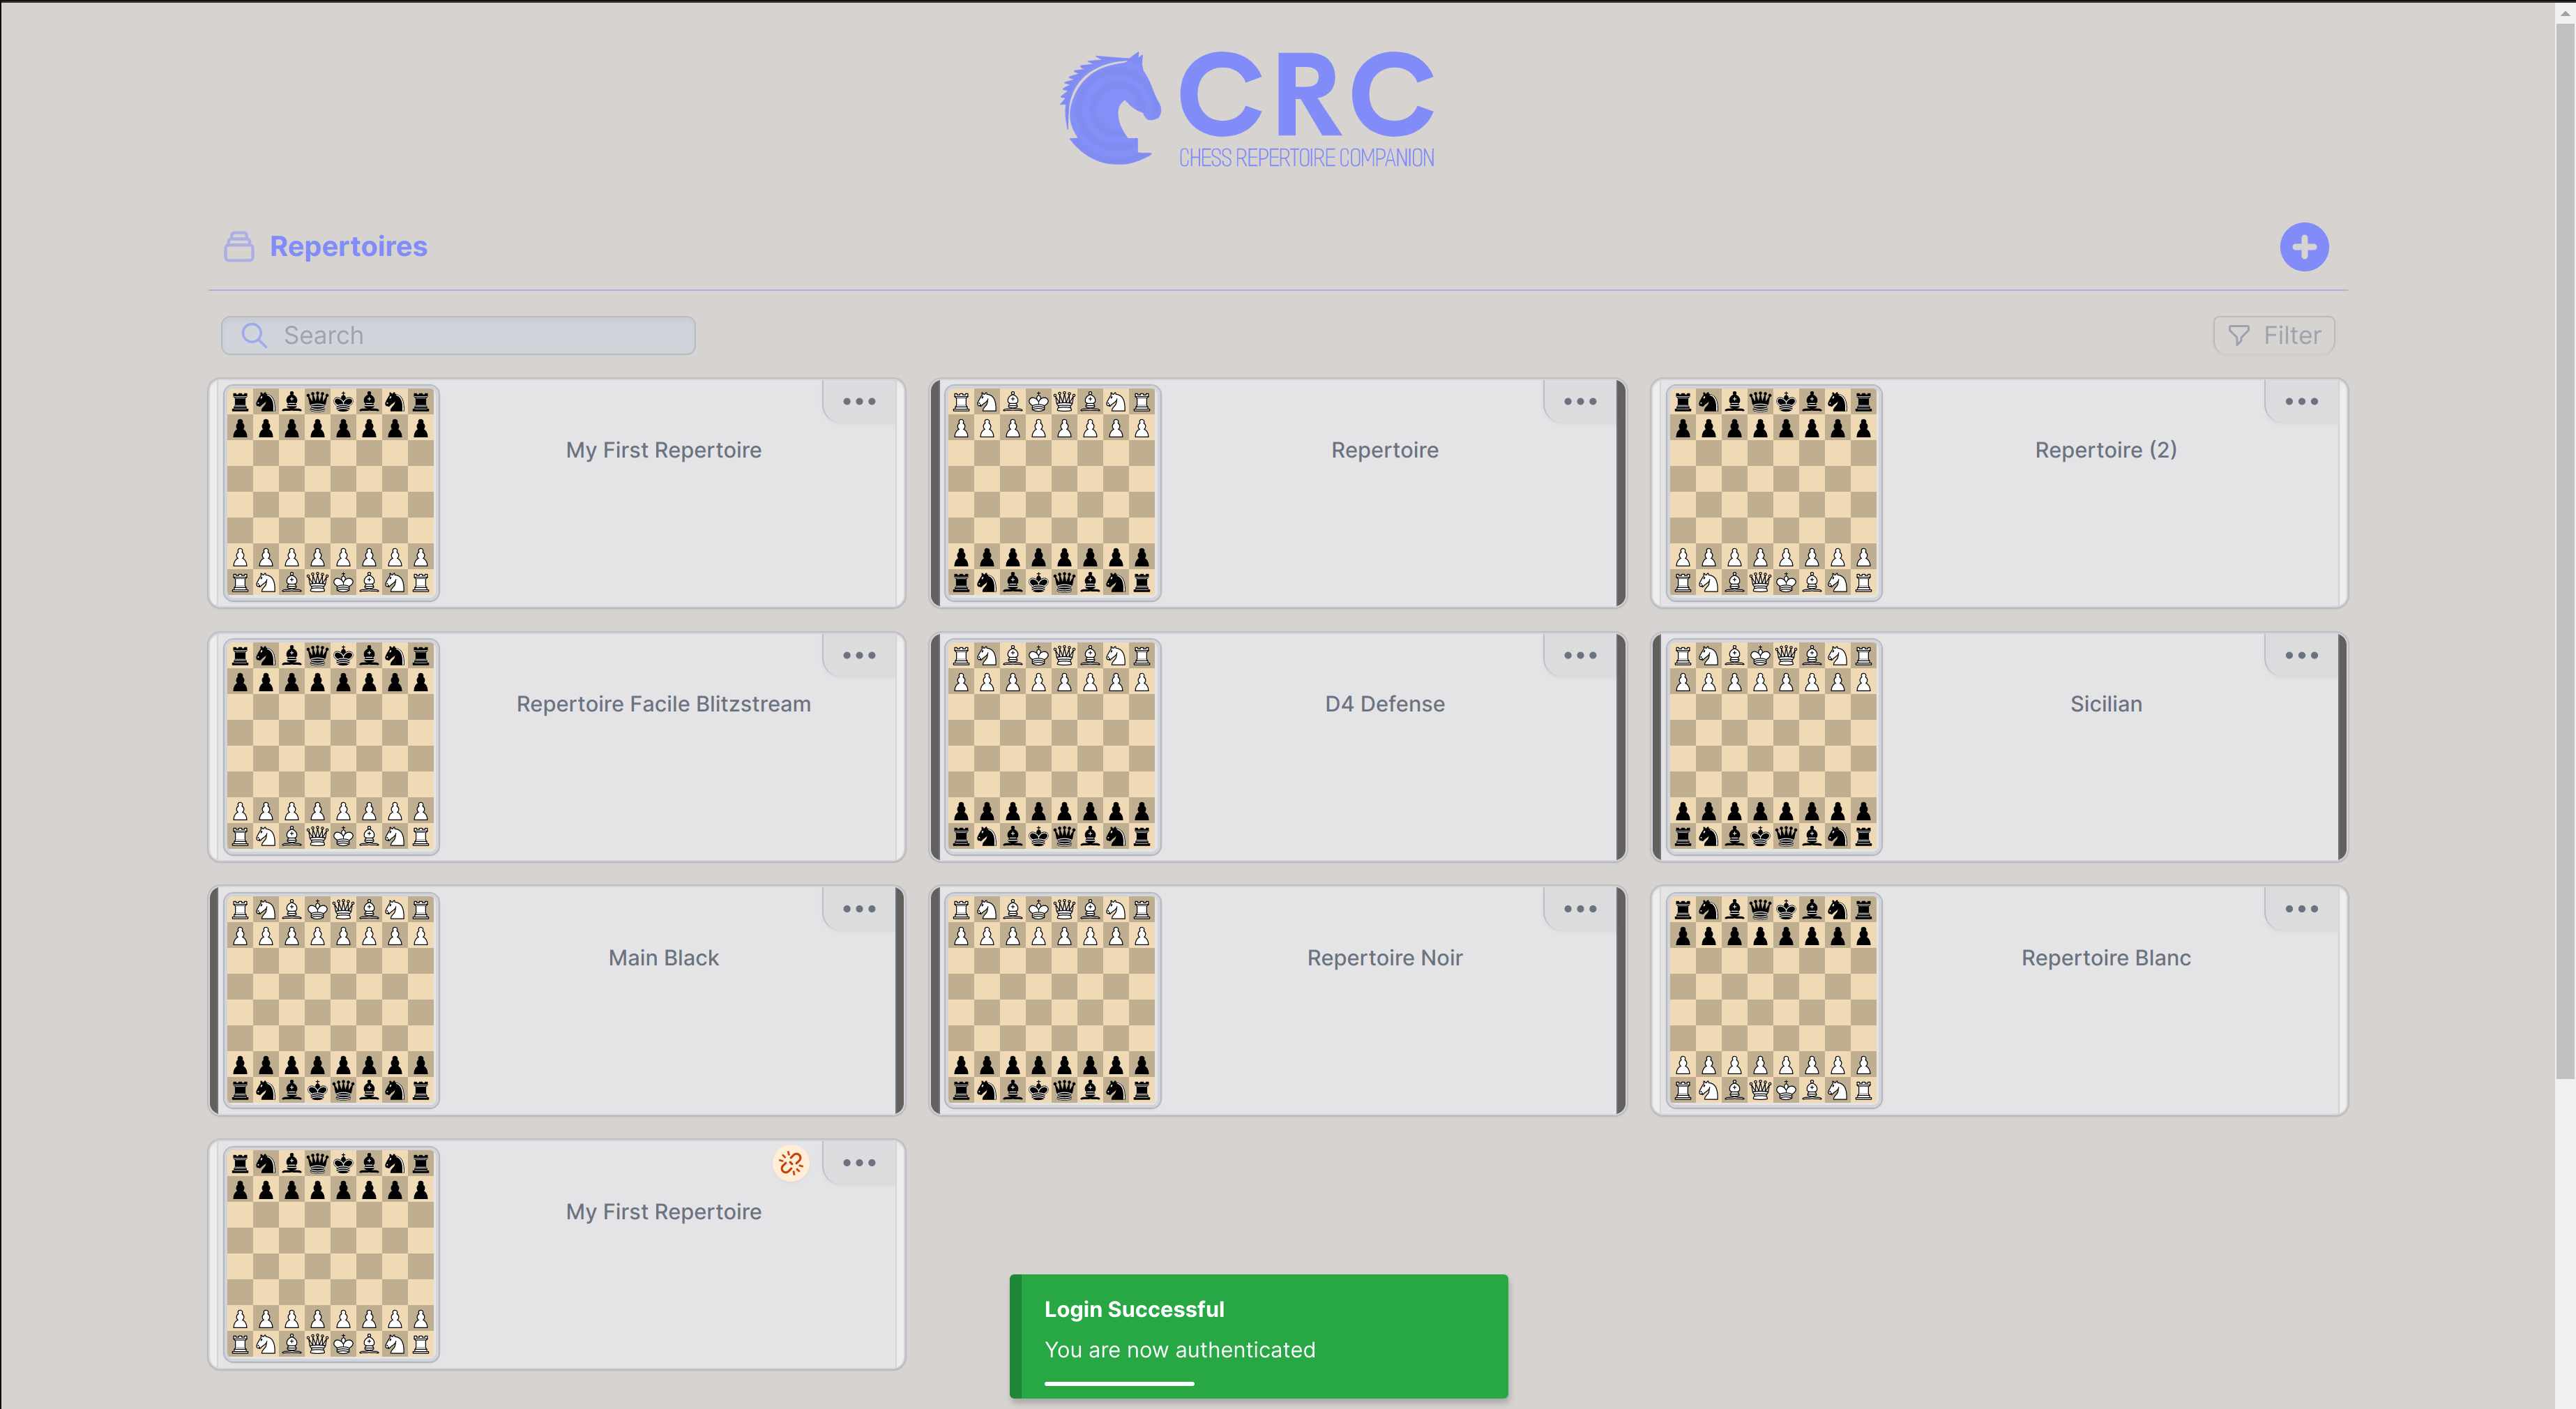The height and width of the screenshot is (1409, 2576).
Task: Open the Repertoire (2) board thumbnail
Action: click(x=1773, y=492)
